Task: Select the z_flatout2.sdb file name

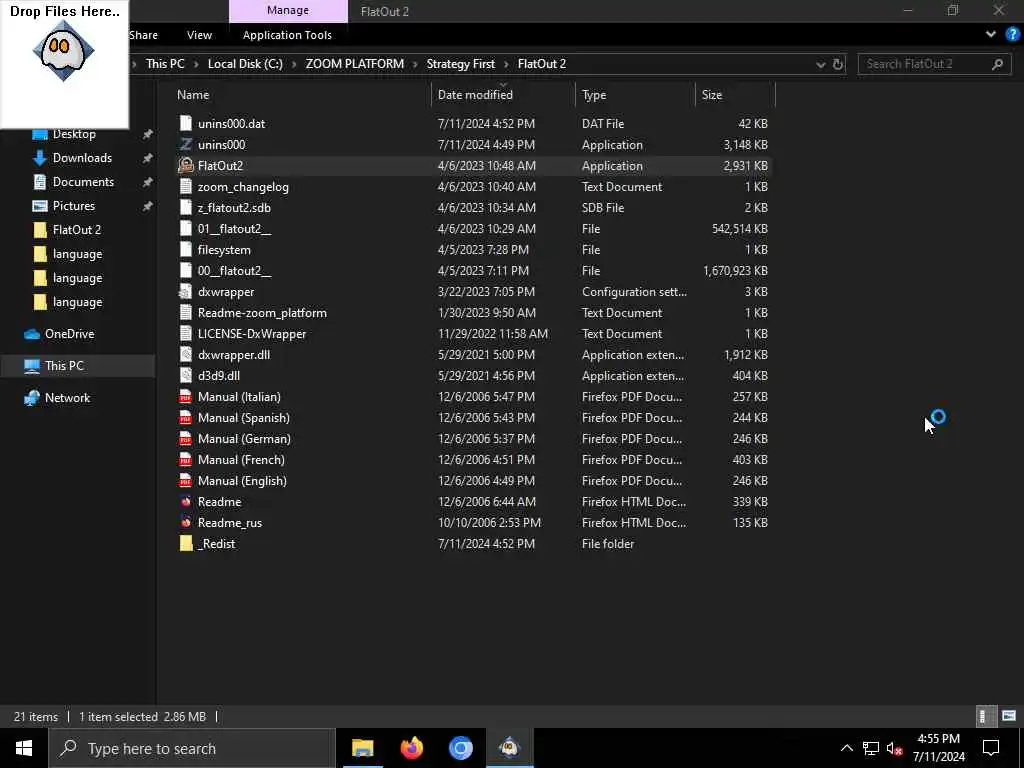Action: pyautogui.click(x=234, y=208)
